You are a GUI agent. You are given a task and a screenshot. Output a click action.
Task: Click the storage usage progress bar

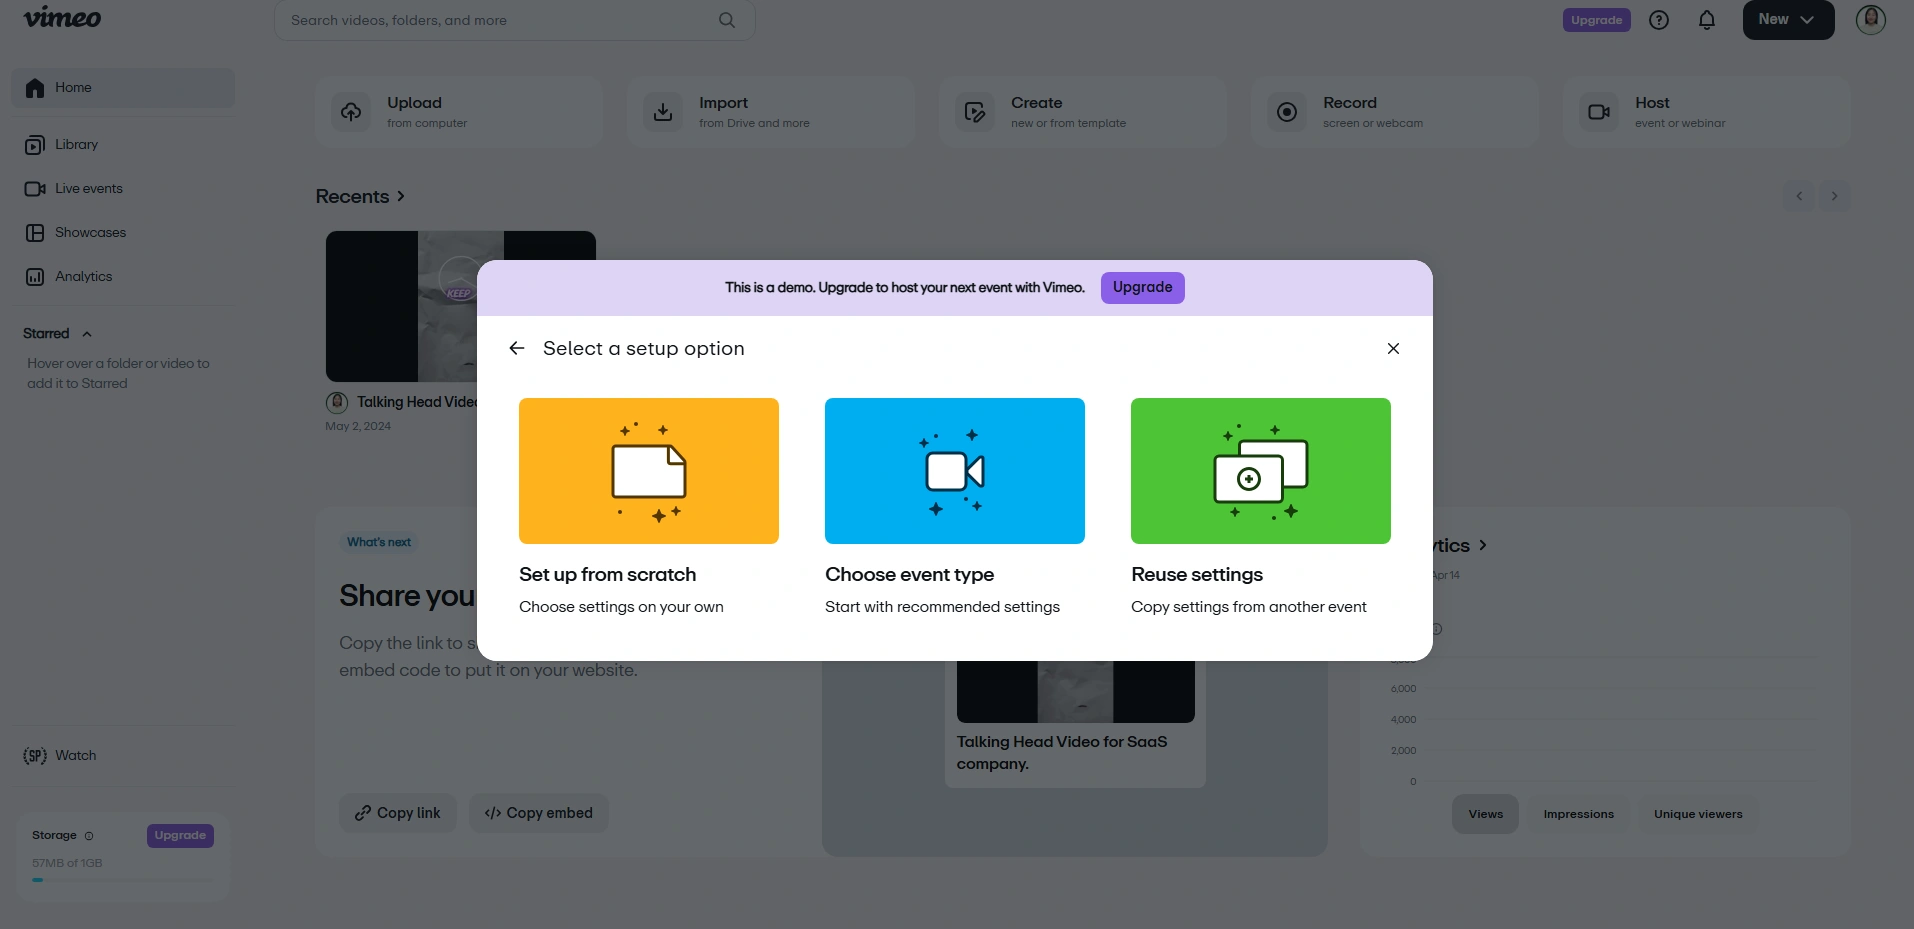(x=123, y=880)
